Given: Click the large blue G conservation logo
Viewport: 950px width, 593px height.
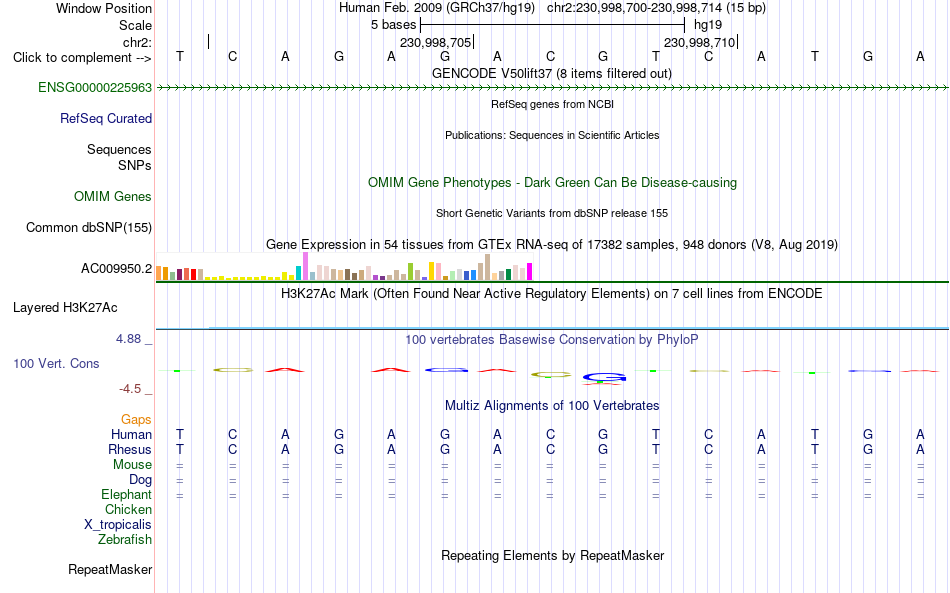Looking at the screenshot, I should click(x=604, y=378).
